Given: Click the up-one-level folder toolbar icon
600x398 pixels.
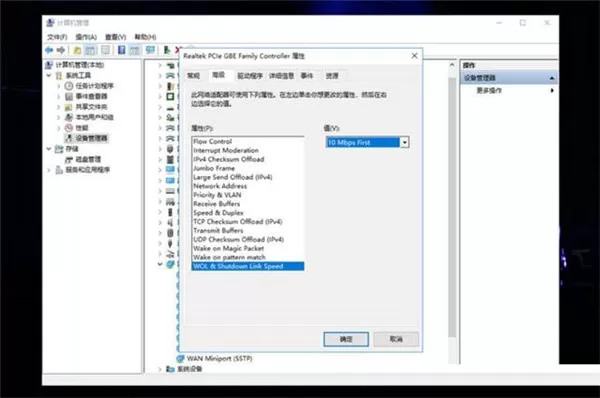Looking at the screenshot, I should pos(77,50).
